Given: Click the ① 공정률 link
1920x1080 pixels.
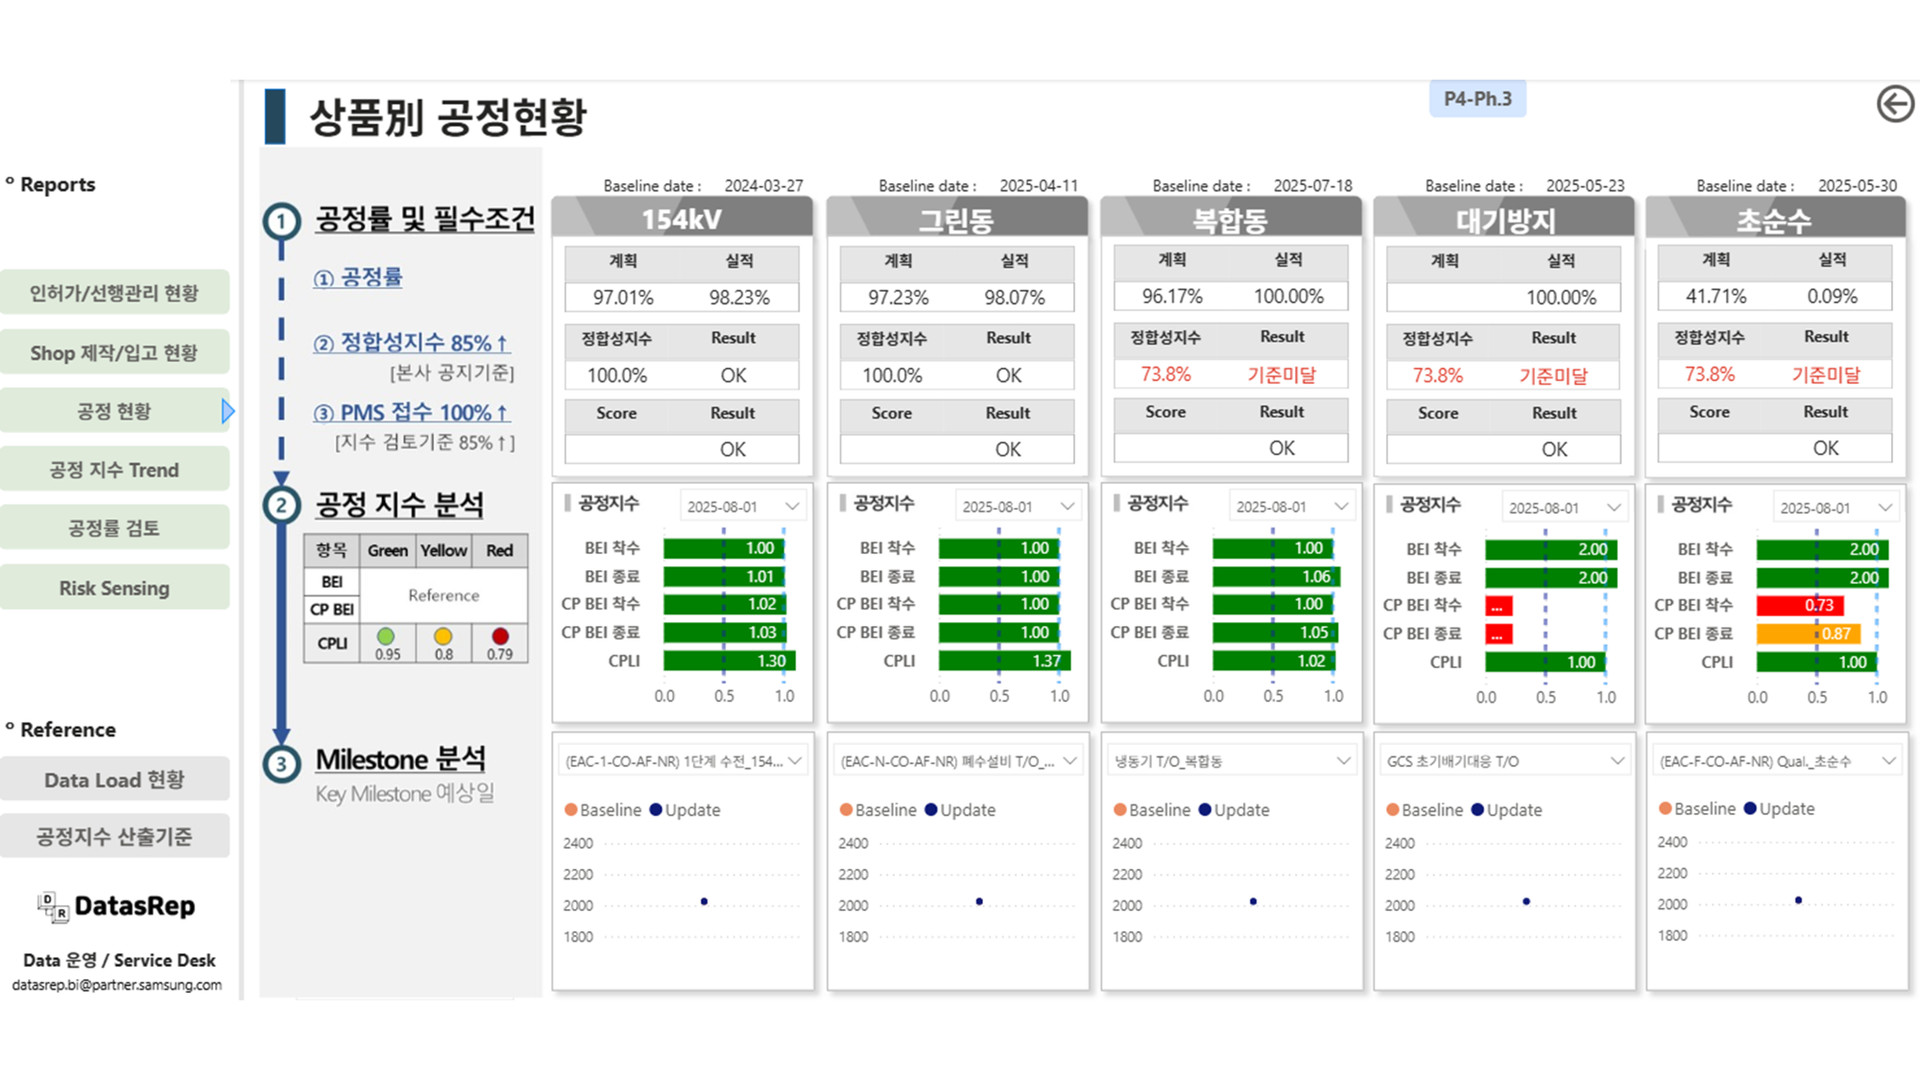Looking at the screenshot, I should click(360, 278).
